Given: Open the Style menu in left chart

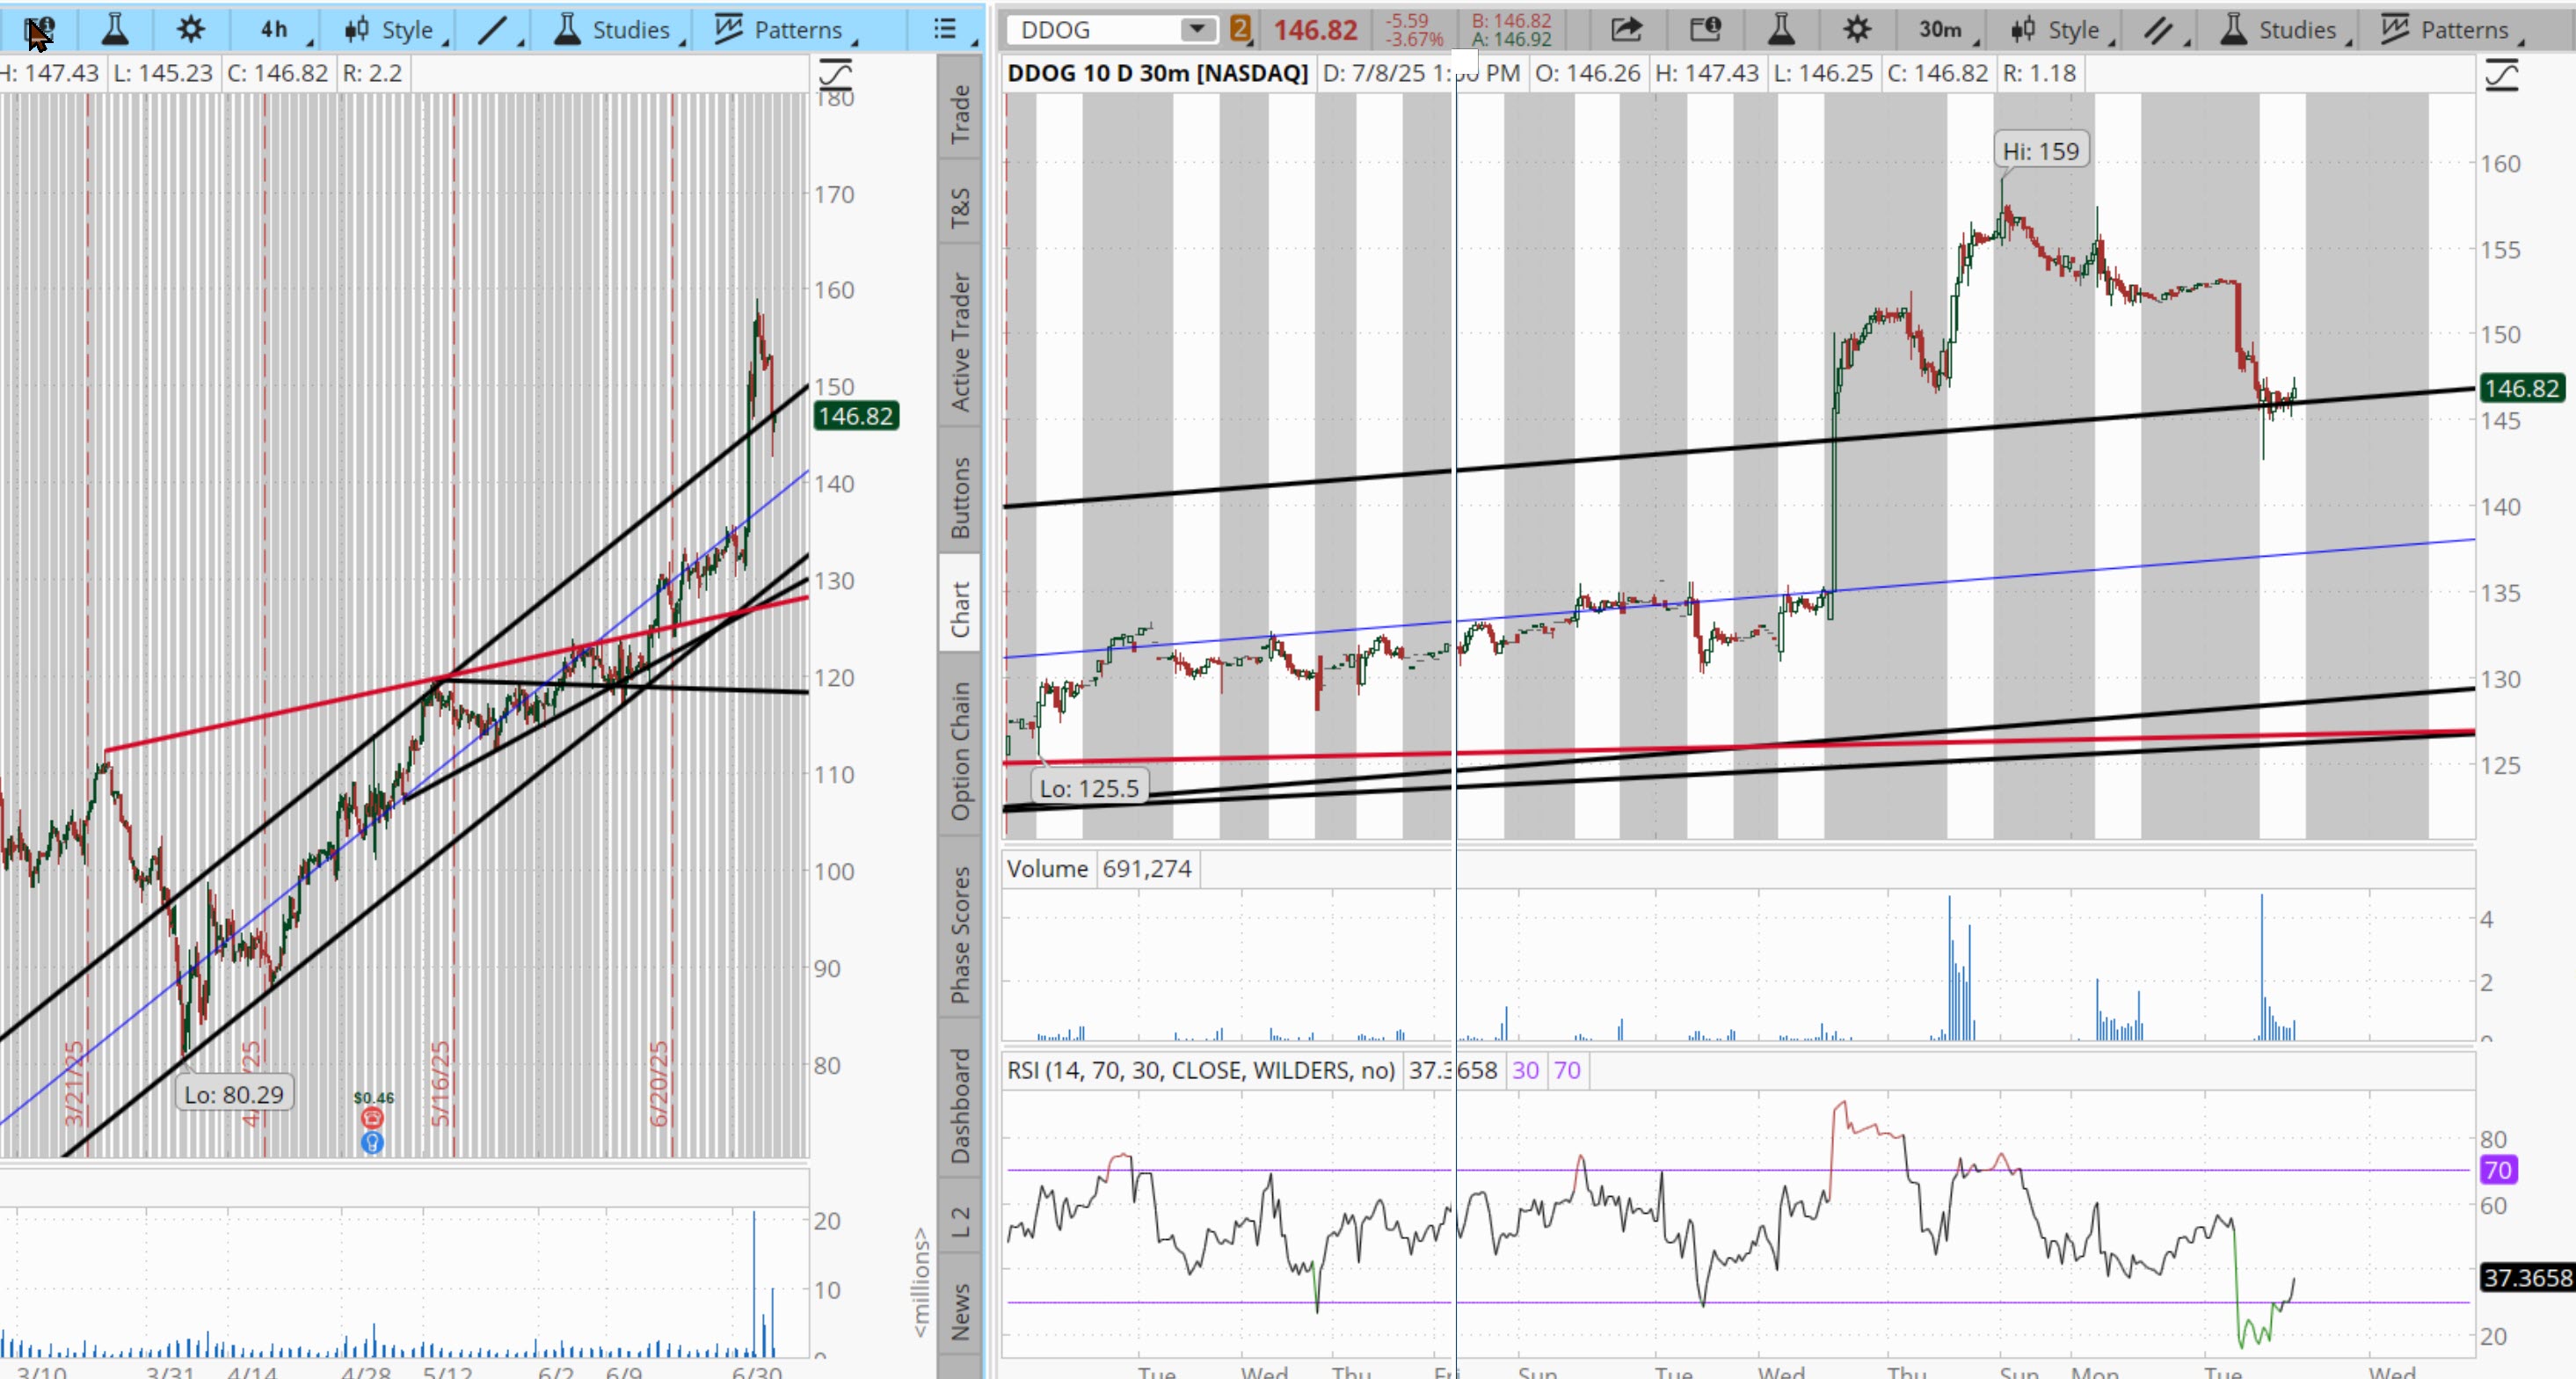Looking at the screenshot, I should [393, 29].
